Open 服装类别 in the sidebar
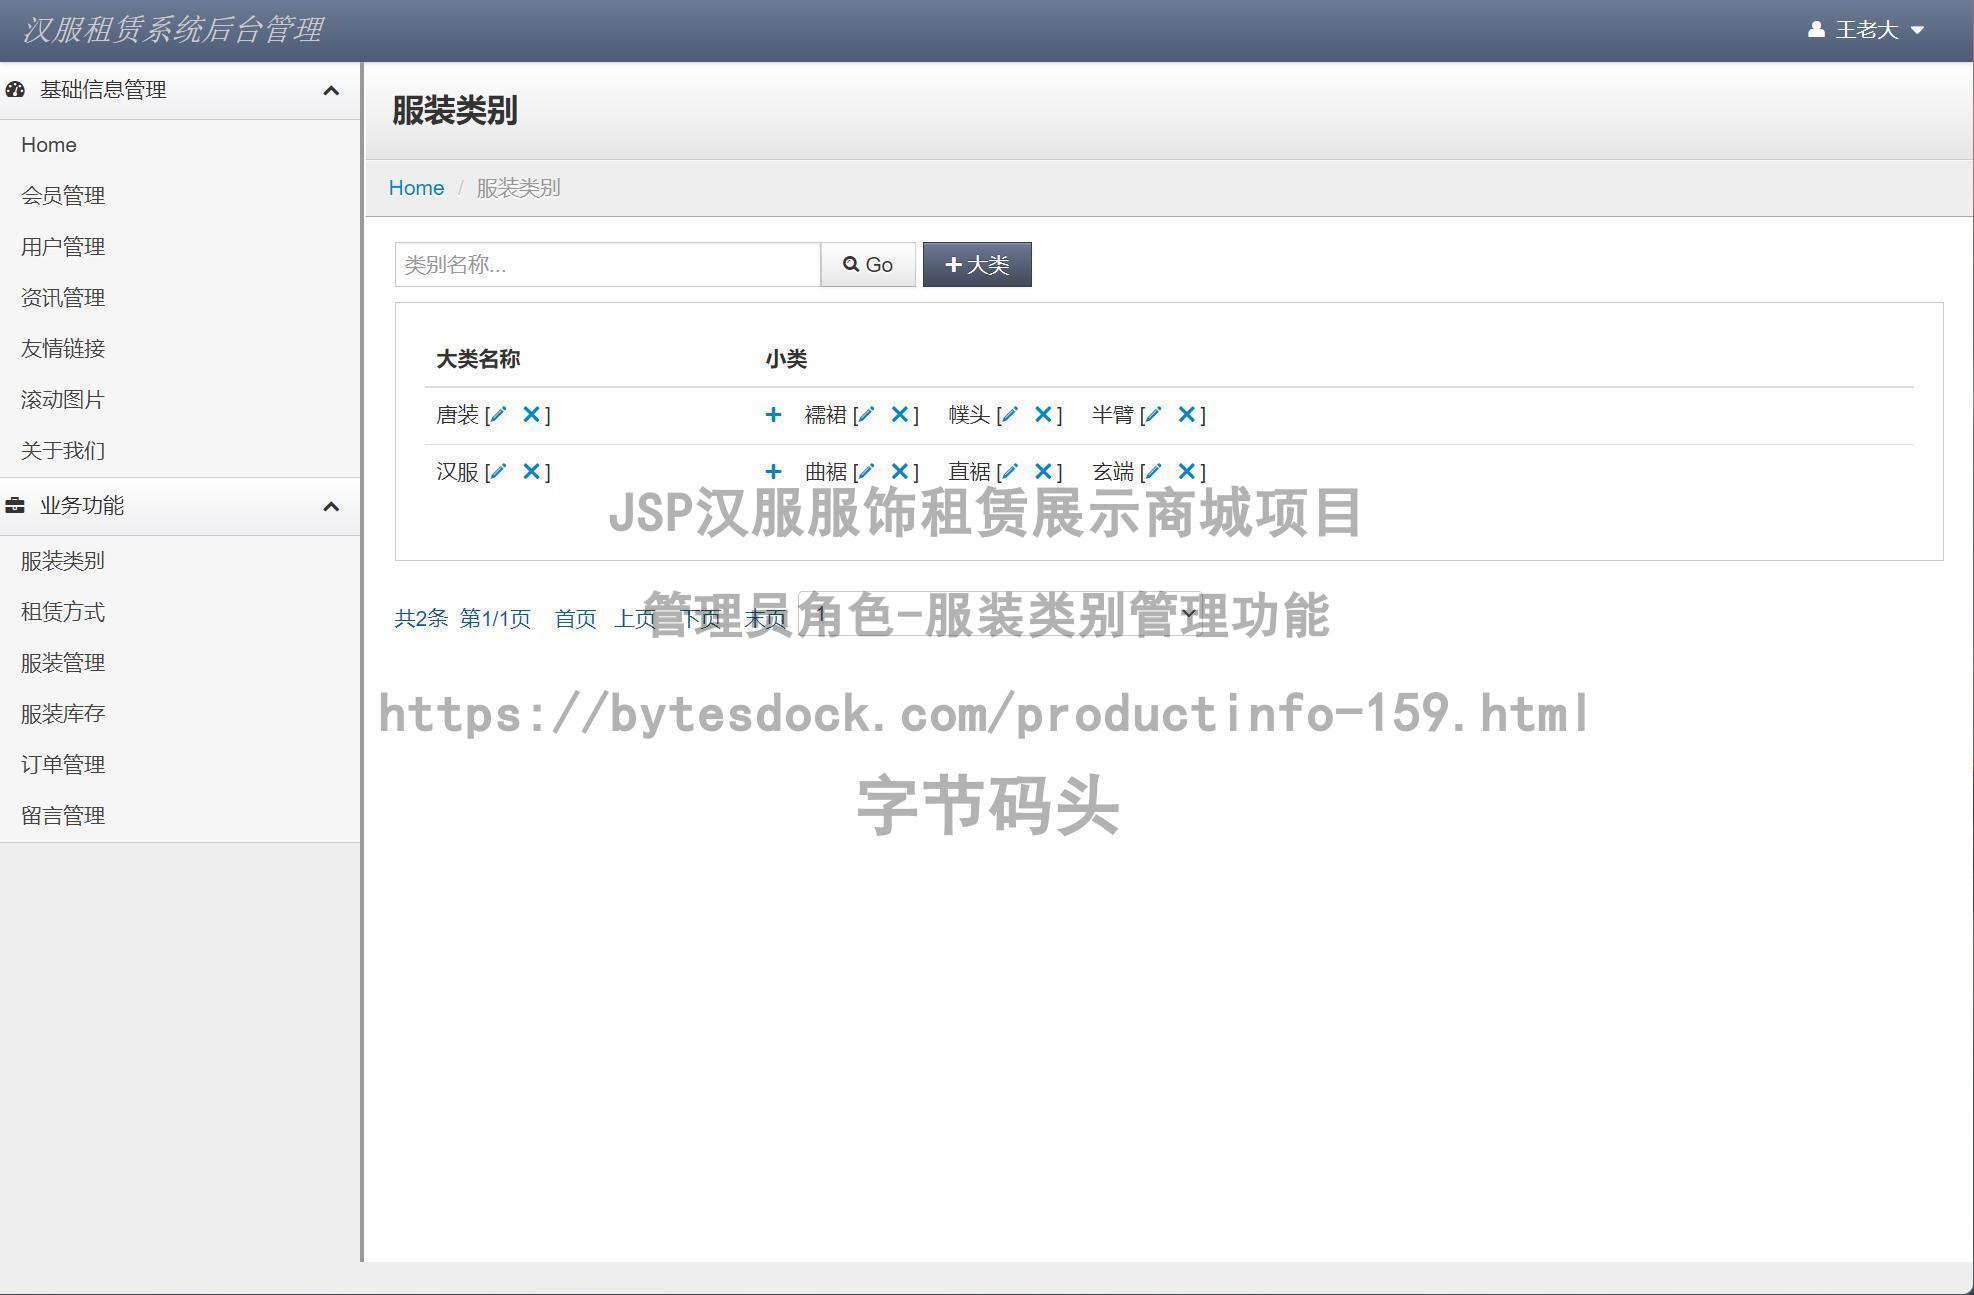The width and height of the screenshot is (1974, 1295). tap(63, 561)
